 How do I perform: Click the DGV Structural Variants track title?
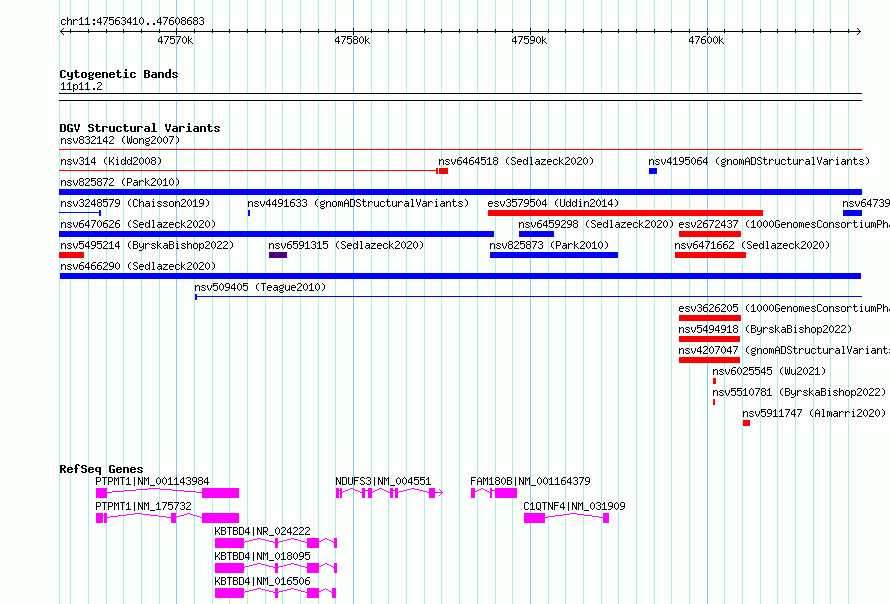coord(140,128)
